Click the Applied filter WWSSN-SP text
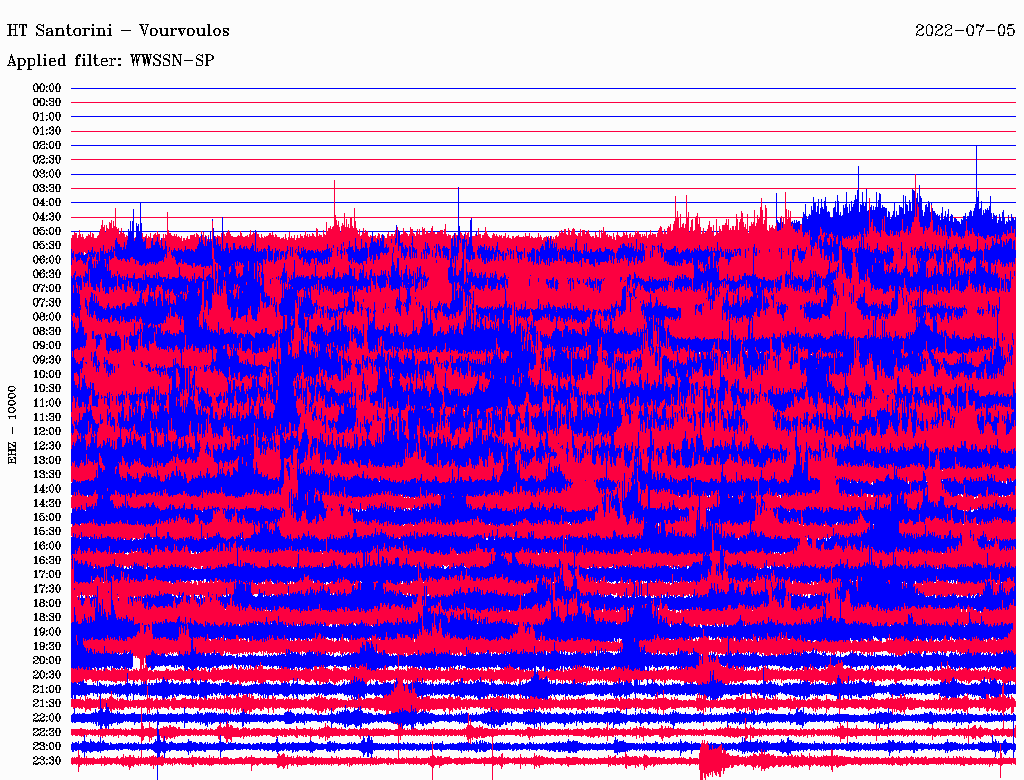Screen dimensions: 1024x780 click(110, 61)
